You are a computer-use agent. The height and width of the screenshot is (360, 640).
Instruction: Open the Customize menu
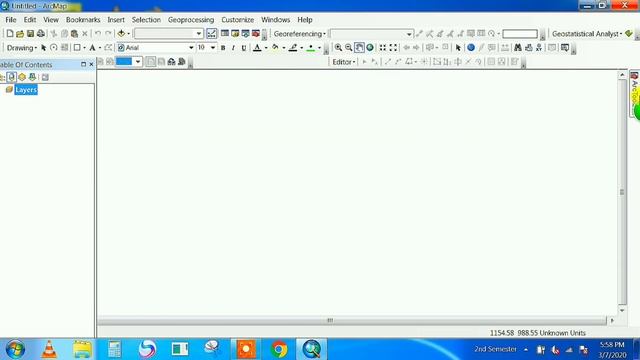point(238,20)
